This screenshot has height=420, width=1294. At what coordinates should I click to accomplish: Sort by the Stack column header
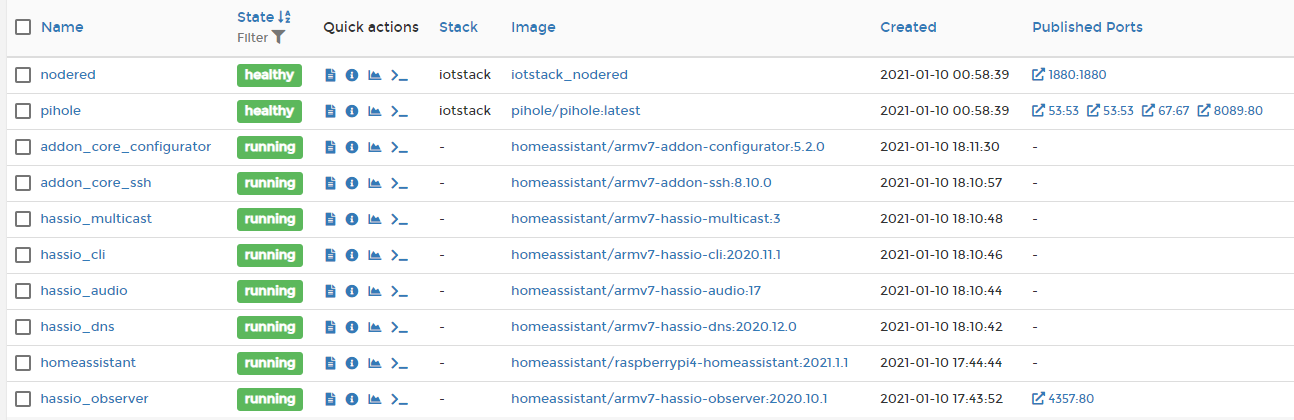point(458,27)
